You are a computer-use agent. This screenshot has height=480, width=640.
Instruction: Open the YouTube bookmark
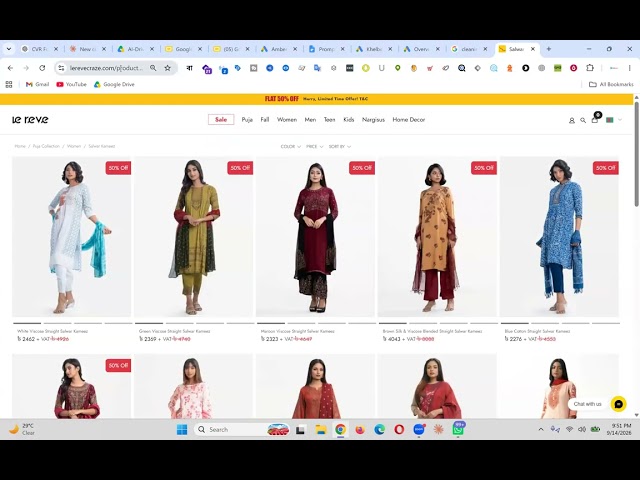coord(71,84)
